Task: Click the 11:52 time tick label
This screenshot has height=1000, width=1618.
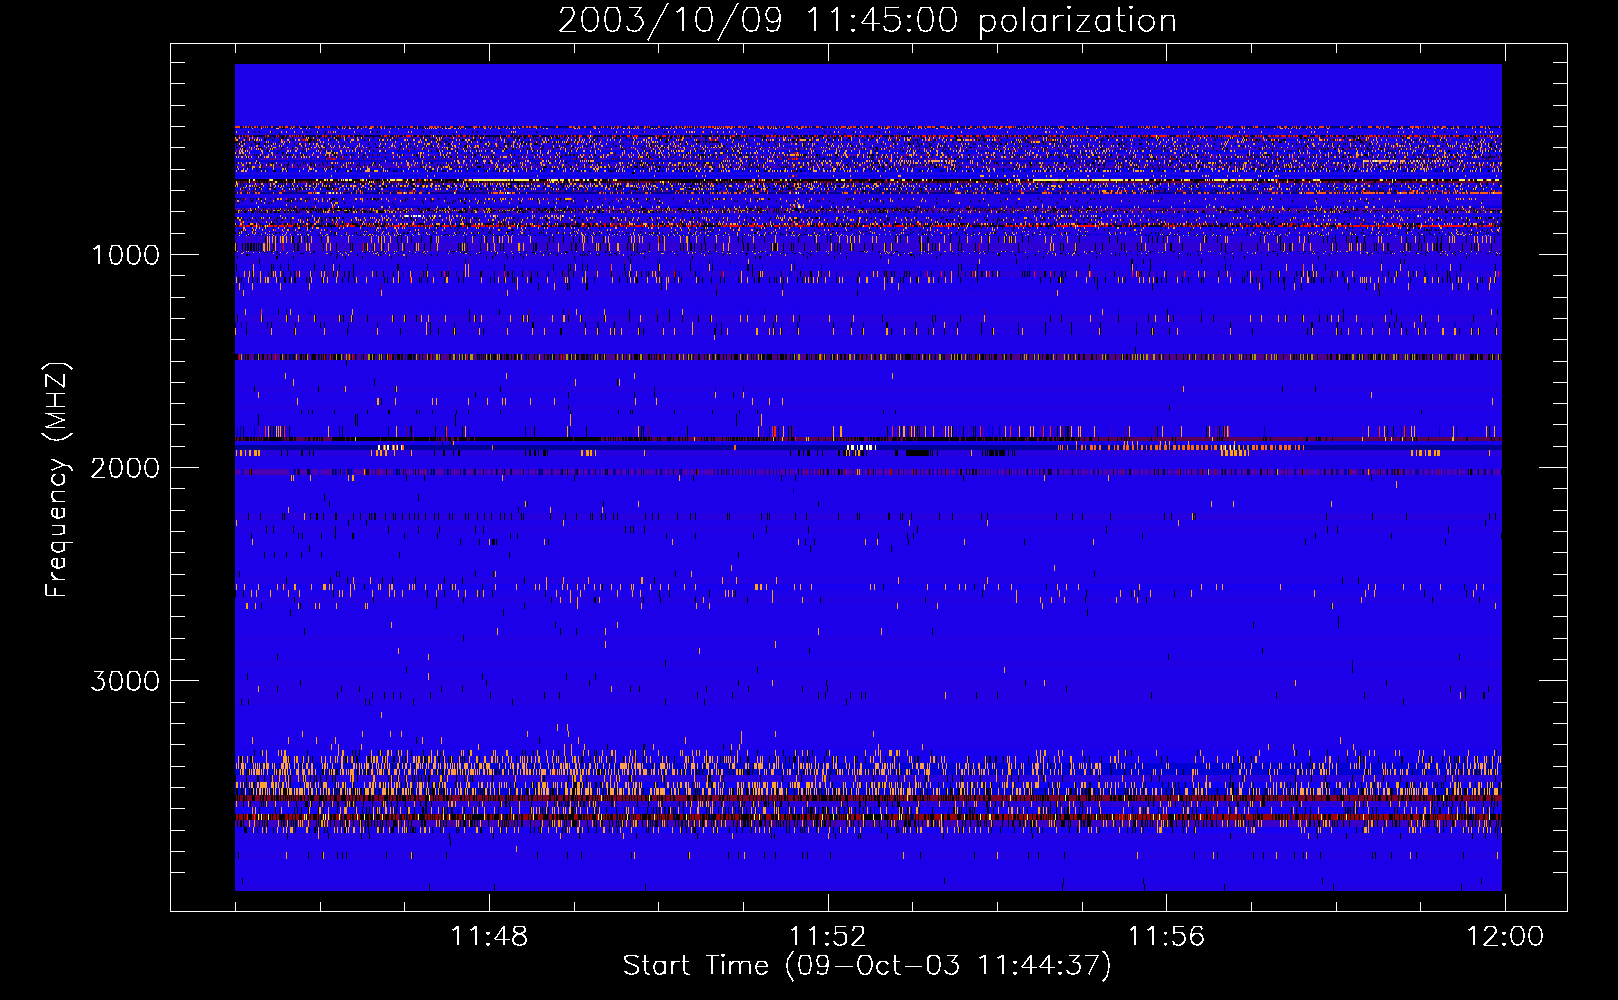Action: coord(828,937)
